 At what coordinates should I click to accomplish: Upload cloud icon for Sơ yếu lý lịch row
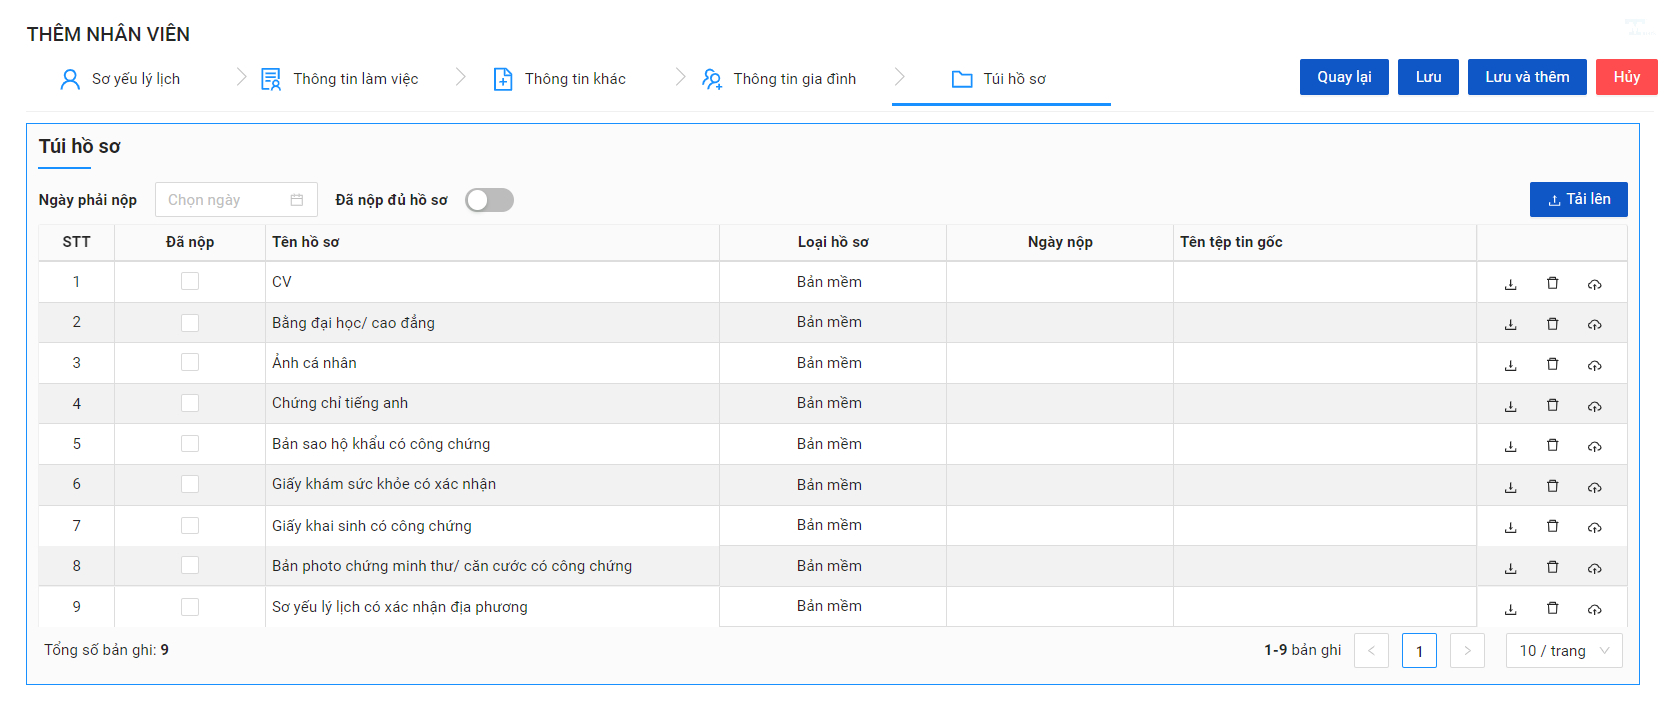tap(1594, 608)
